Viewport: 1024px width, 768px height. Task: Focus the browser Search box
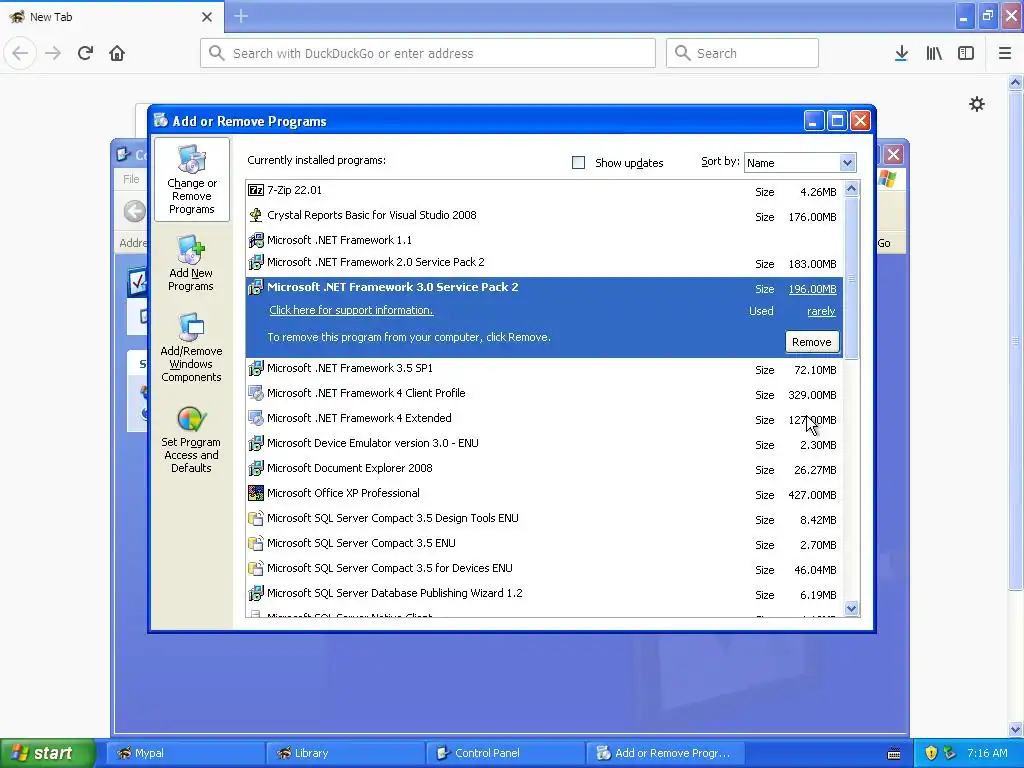pos(742,53)
